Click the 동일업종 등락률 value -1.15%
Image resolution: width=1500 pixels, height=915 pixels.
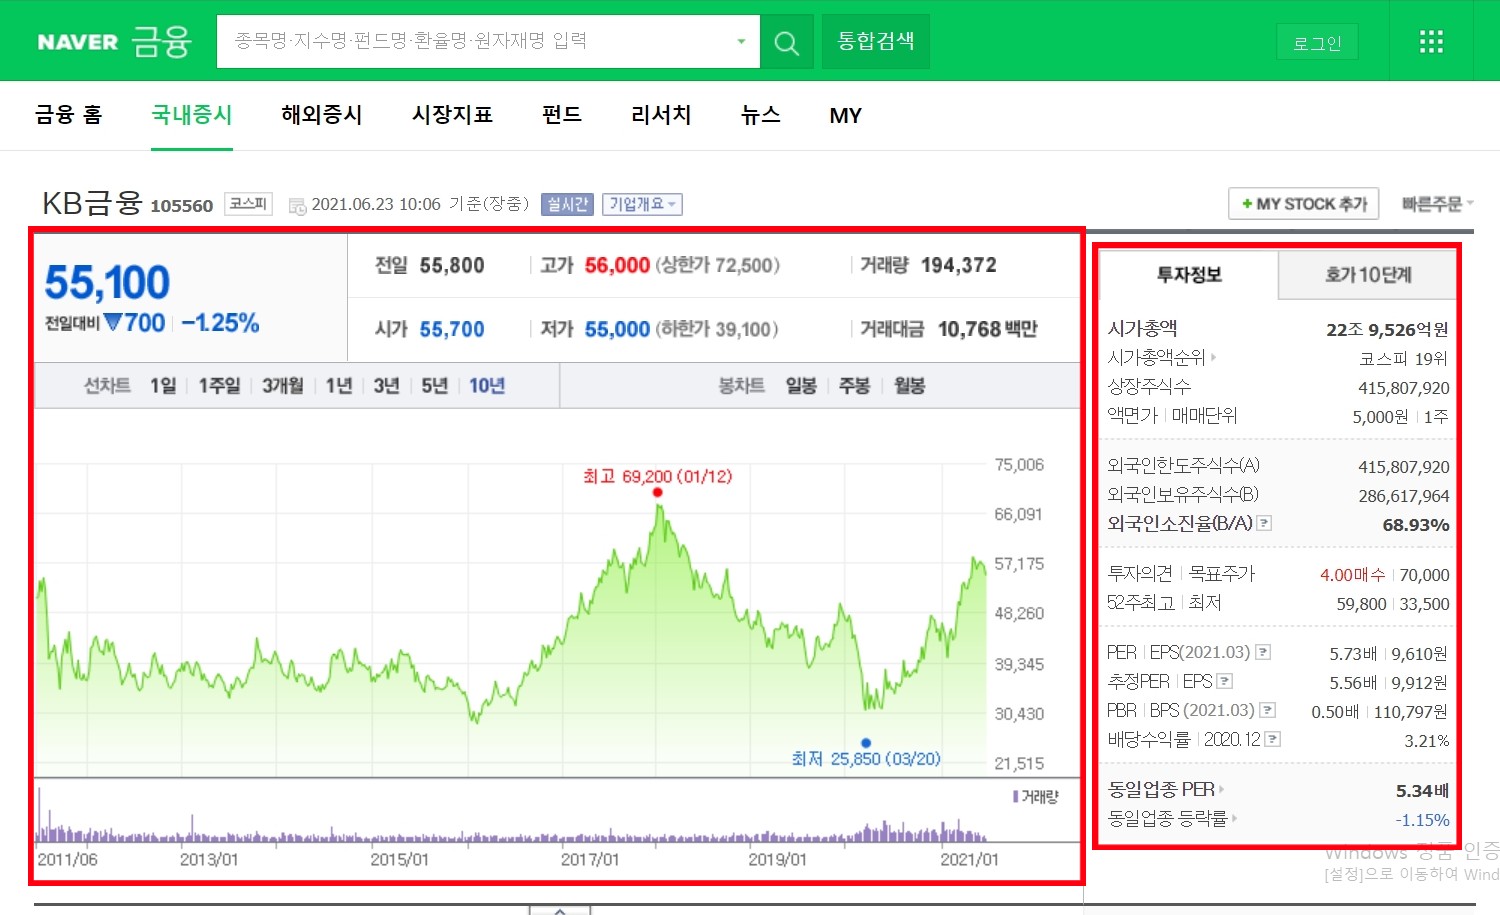1422,820
